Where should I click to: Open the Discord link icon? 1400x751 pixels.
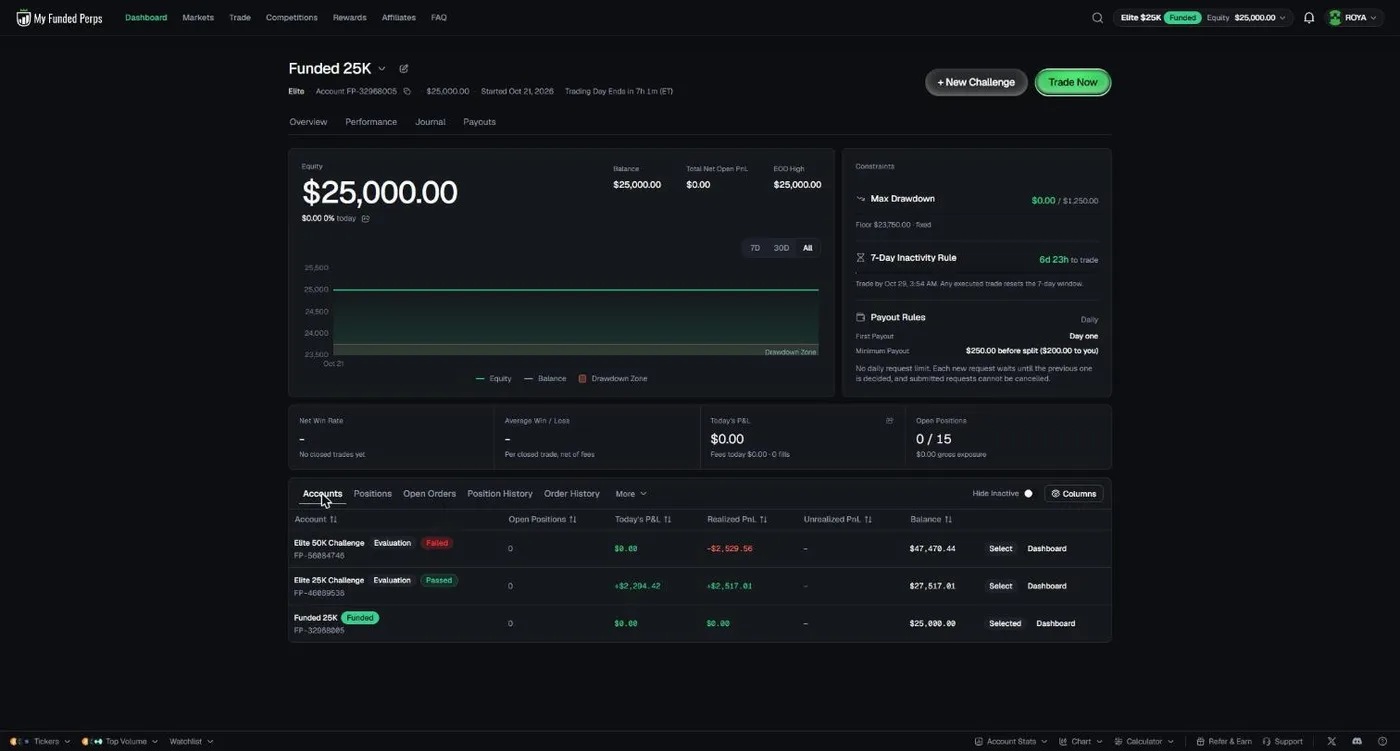click(1357, 741)
